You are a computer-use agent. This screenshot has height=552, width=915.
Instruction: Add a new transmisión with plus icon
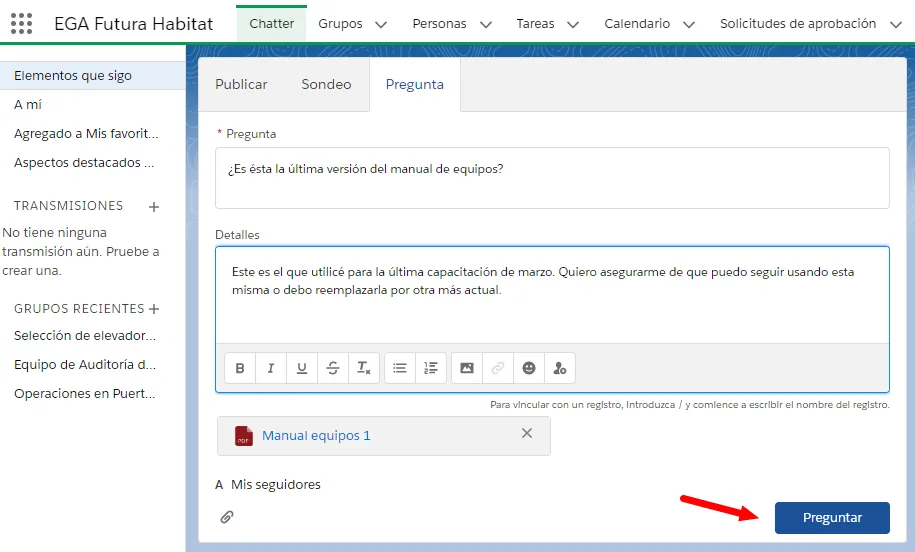point(154,207)
